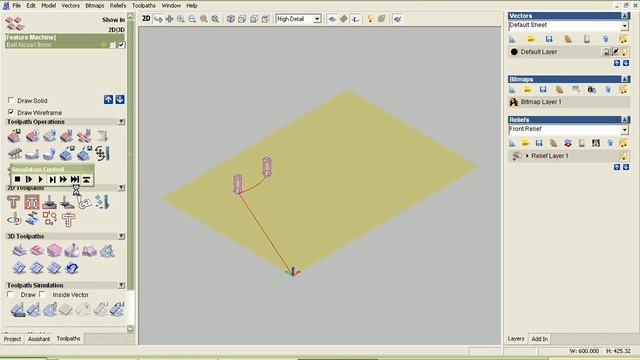Switch to the Add In tab
This screenshot has width=640, height=360.
[540, 339]
